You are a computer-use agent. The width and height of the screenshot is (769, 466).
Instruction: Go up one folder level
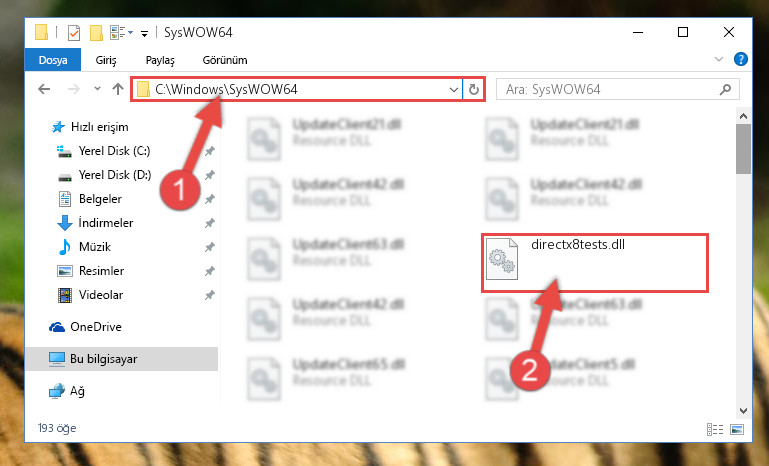118,89
